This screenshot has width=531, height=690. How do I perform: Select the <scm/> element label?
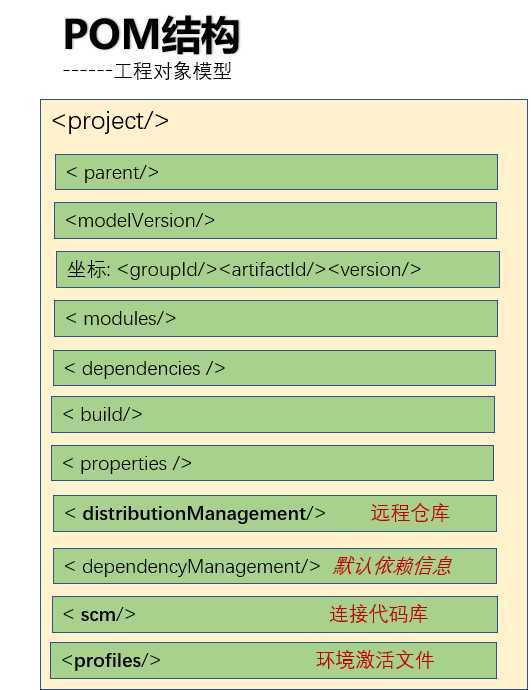[x=99, y=615]
